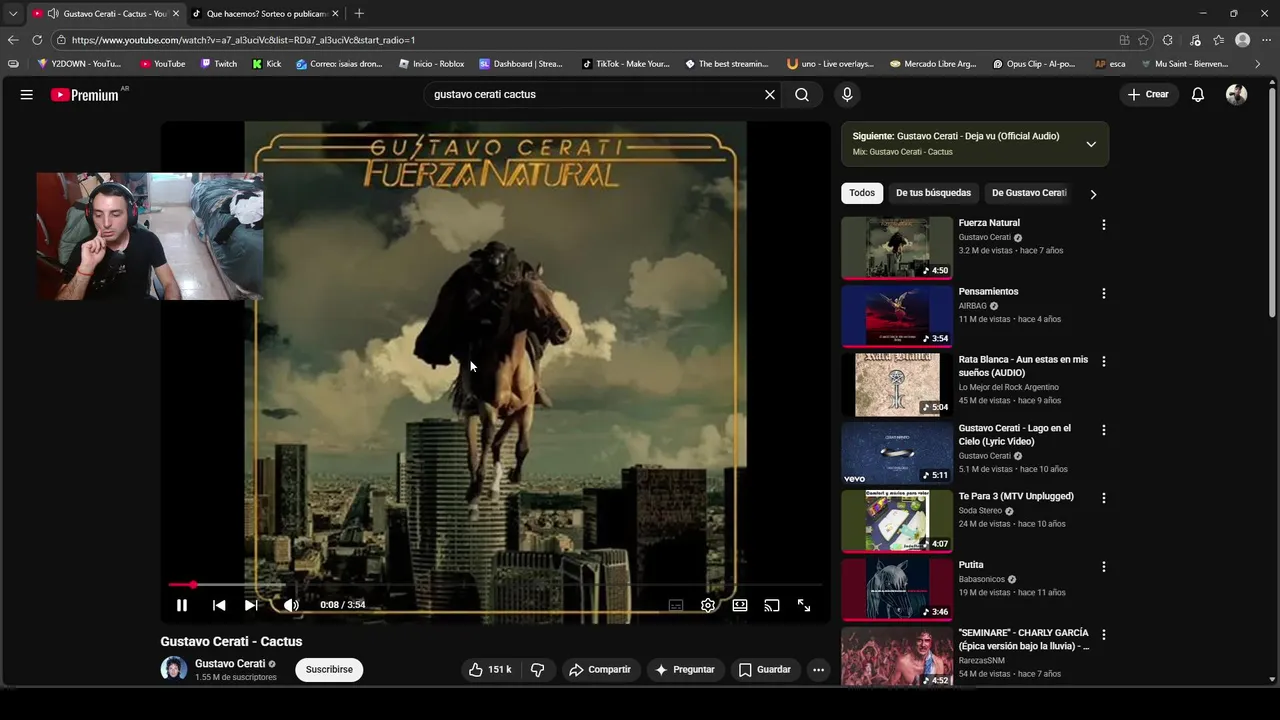Mute the video volume
This screenshot has width=1280, height=720.
[x=291, y=605]
